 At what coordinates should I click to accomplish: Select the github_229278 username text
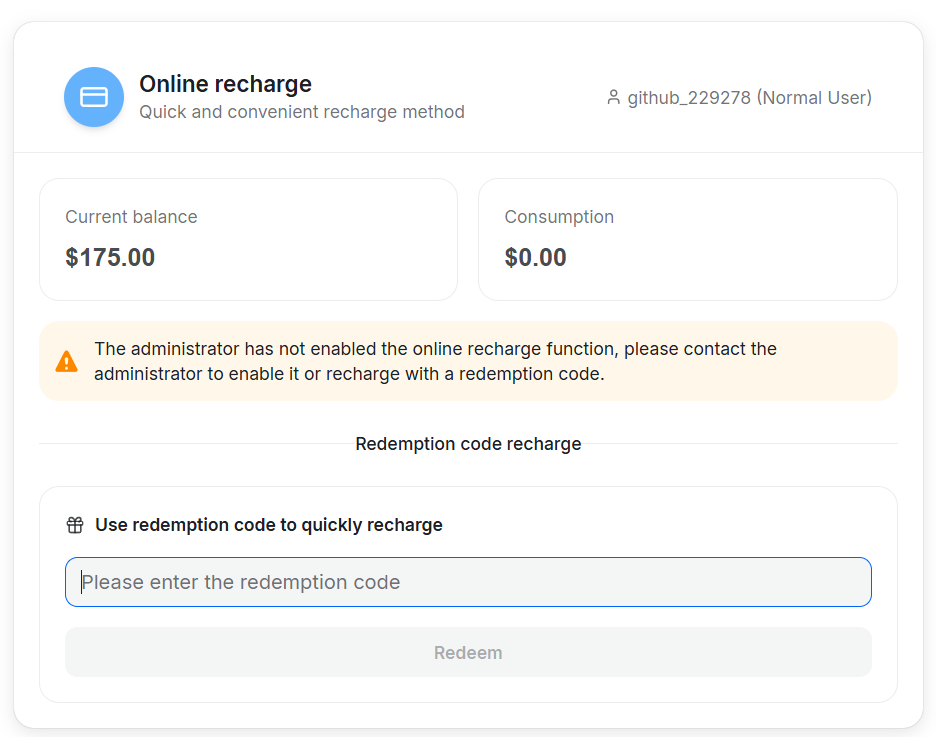pos(689,98)
